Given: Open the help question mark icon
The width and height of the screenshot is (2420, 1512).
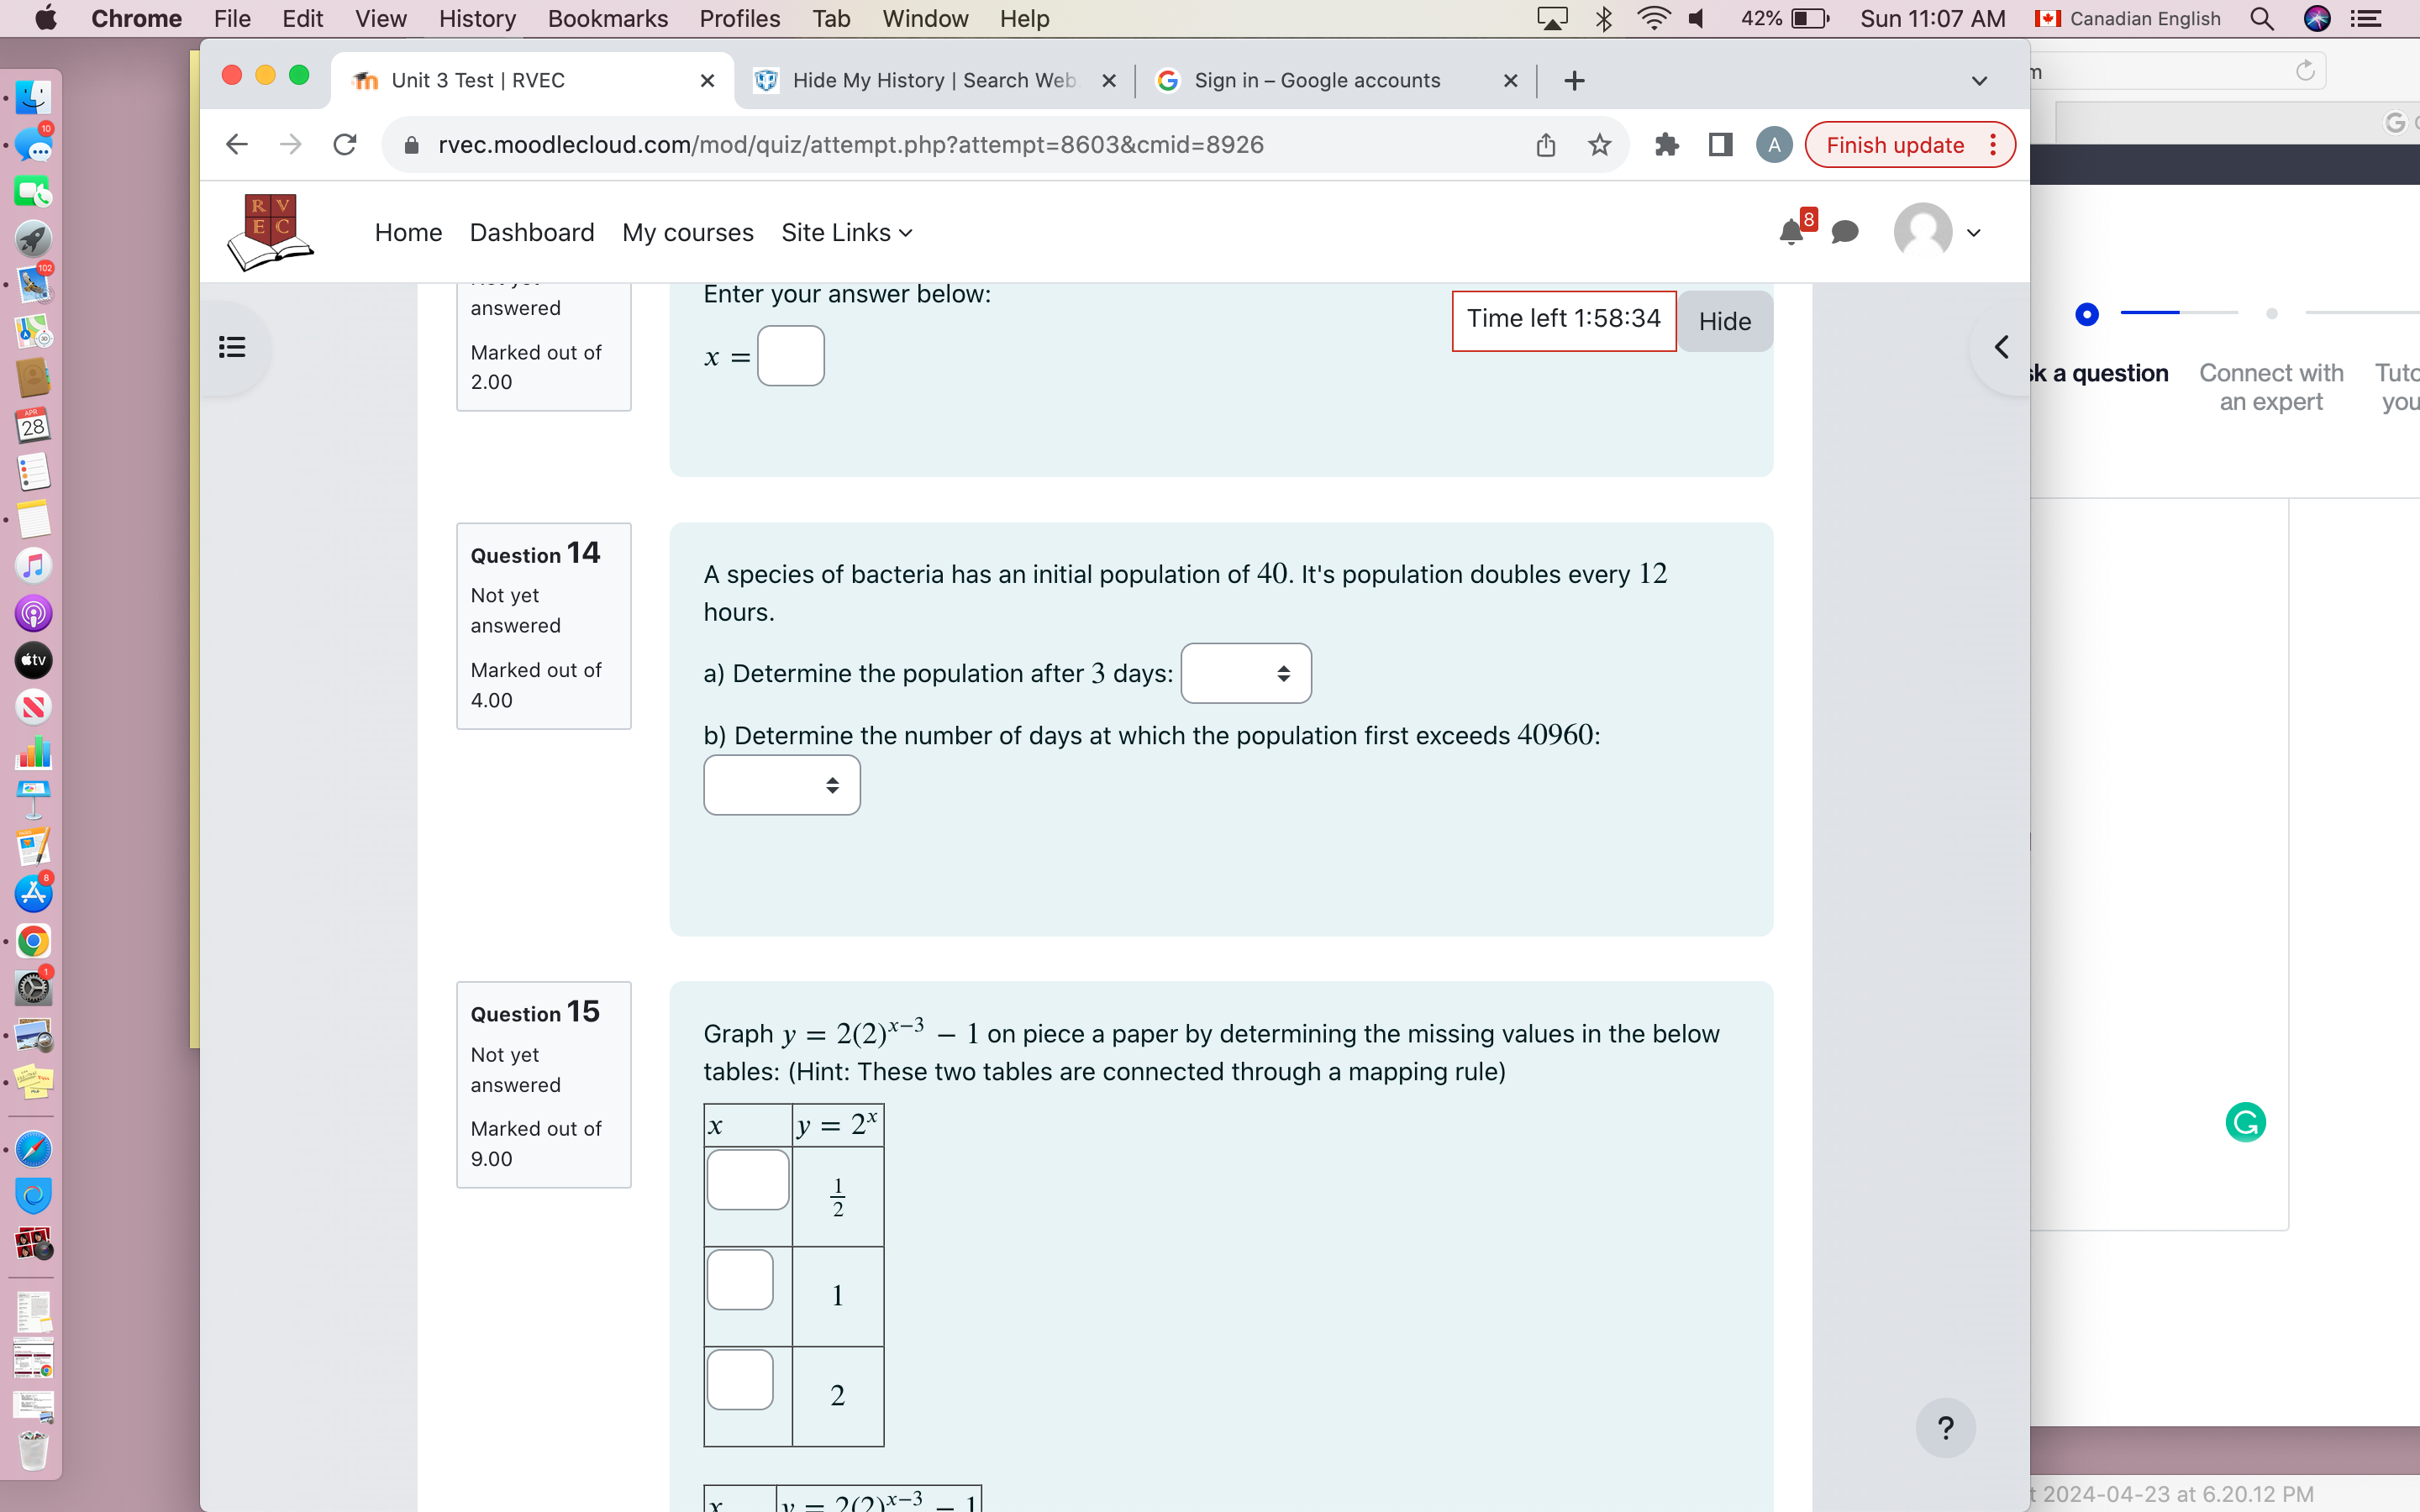Looking at the screenshot, I should point(1944,1428).
